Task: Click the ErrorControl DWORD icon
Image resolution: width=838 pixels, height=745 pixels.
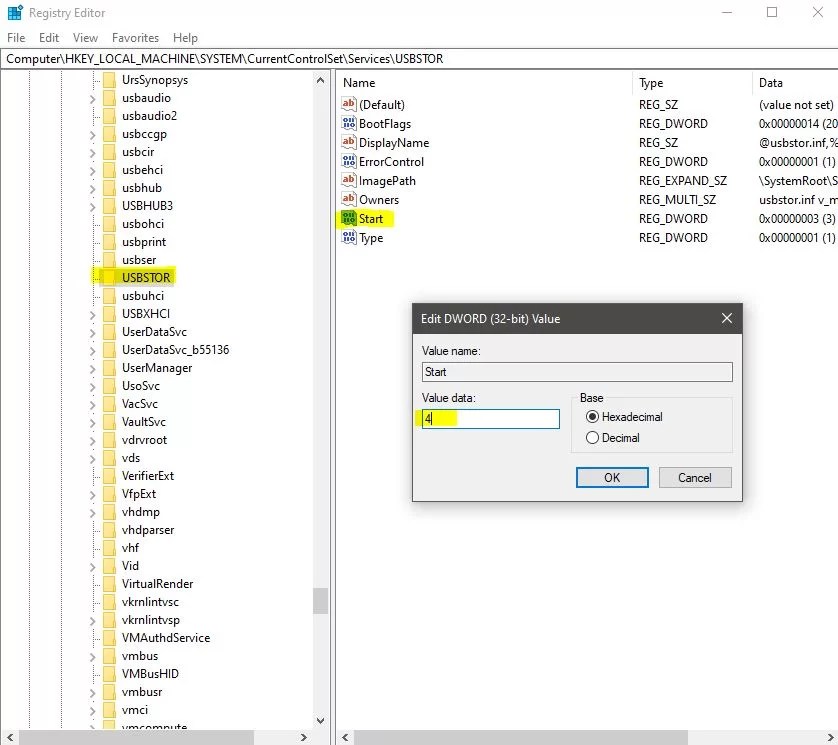Action: pyautogui.click(x=348, y=161)
